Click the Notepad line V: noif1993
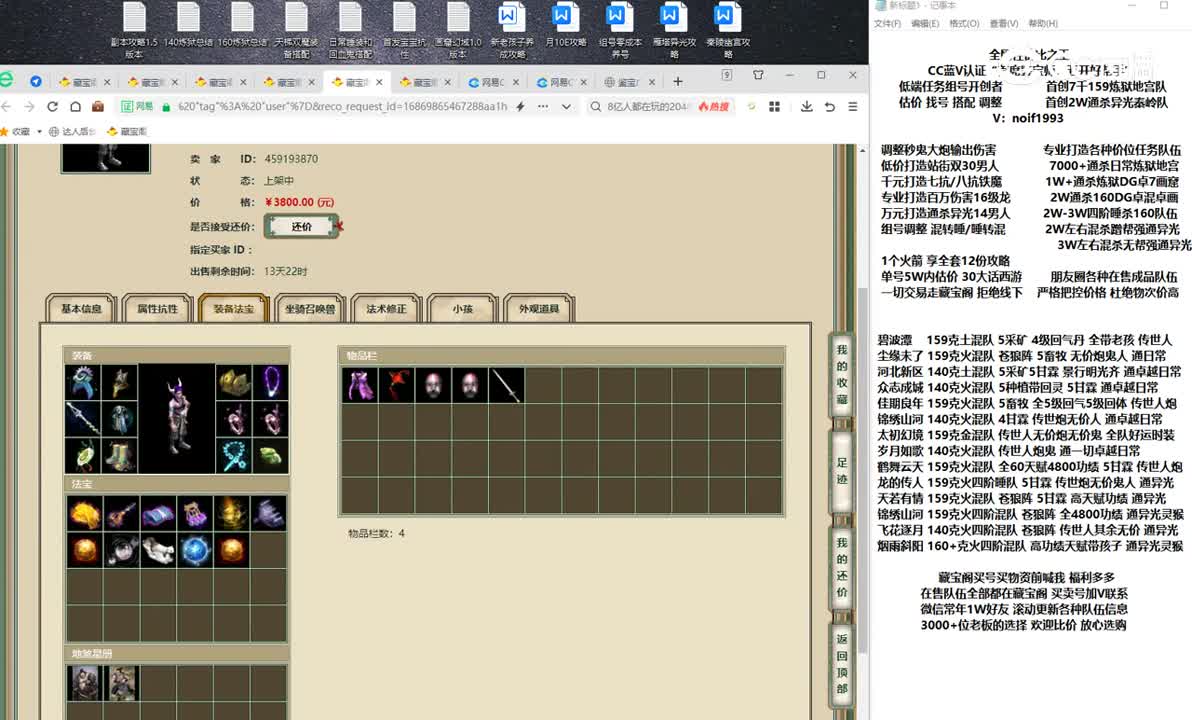This screenshot has height=720, width=1192. point(1028,118)
